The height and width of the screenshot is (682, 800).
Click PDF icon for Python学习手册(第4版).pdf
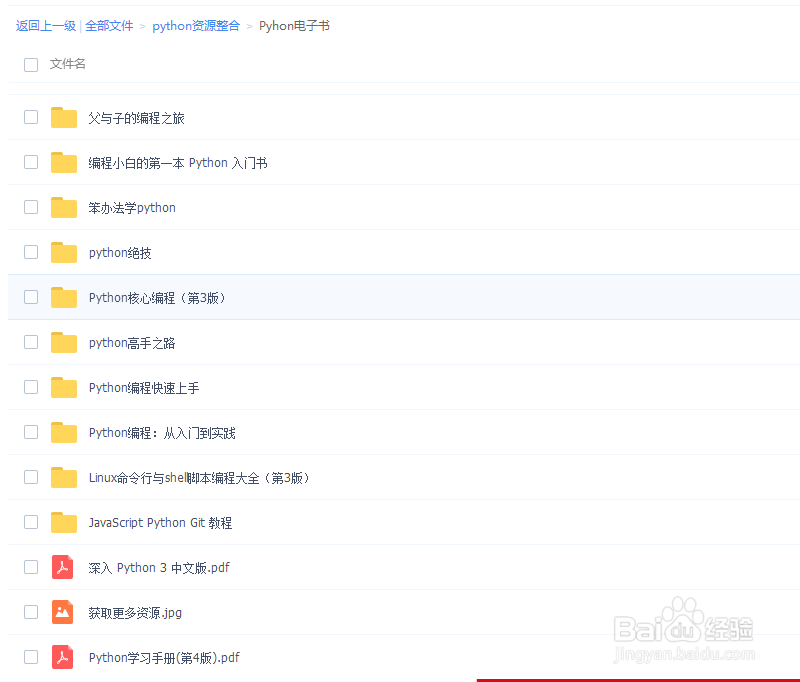[x=62, y=657]
